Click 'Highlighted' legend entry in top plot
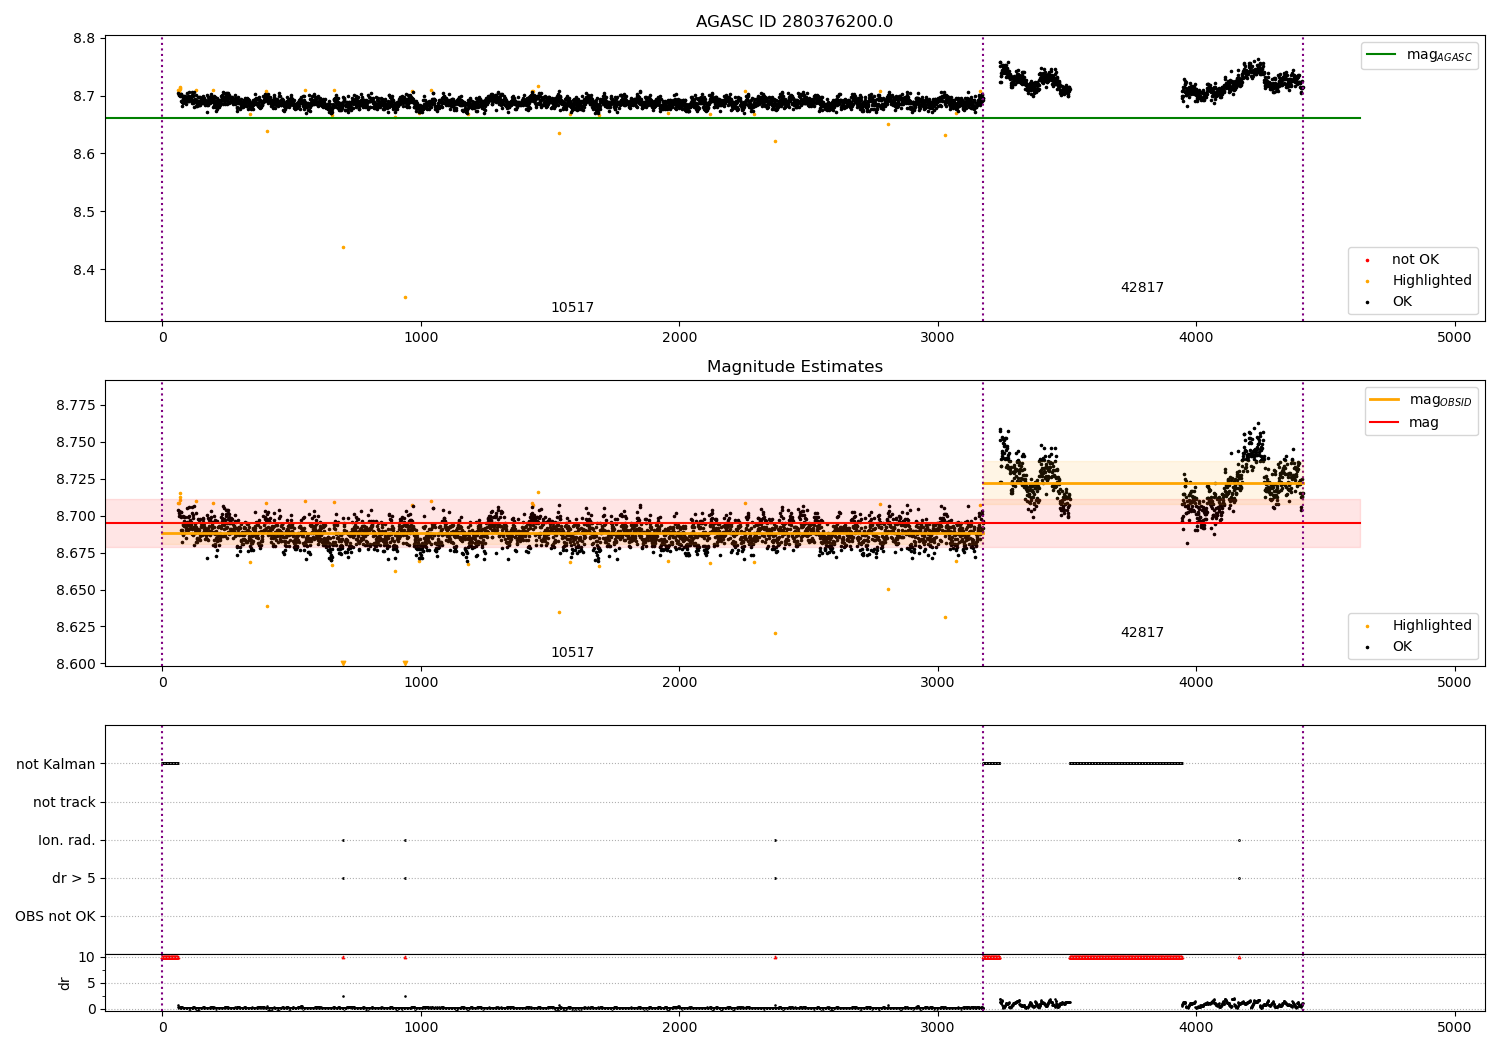This screenshot has width=1500, height=1050. [1420, 281]
